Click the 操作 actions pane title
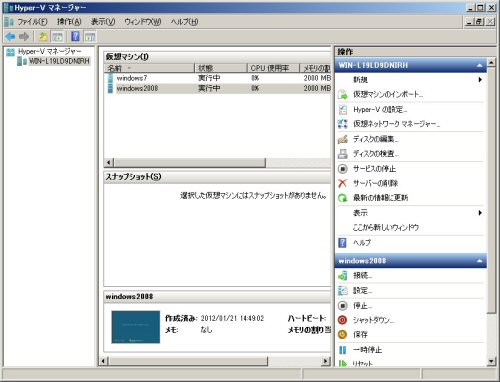 pos(345,52)
